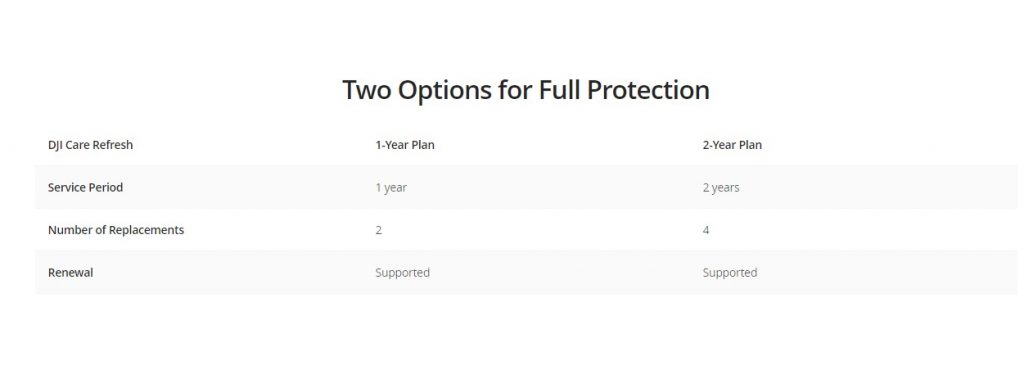Click the '1 year' service period cell
1024x370 pixels.
point(391,187)
